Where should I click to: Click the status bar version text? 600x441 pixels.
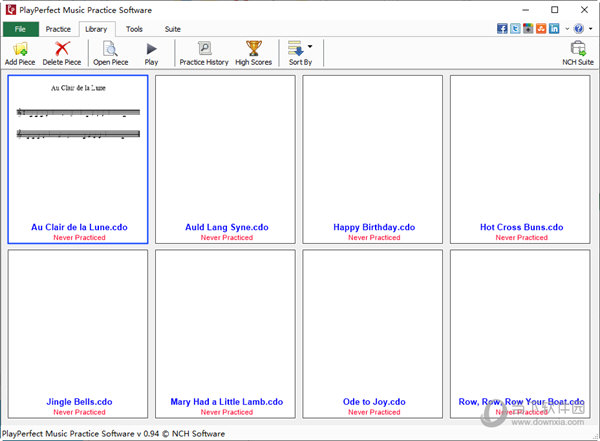[x=114, y=433]
